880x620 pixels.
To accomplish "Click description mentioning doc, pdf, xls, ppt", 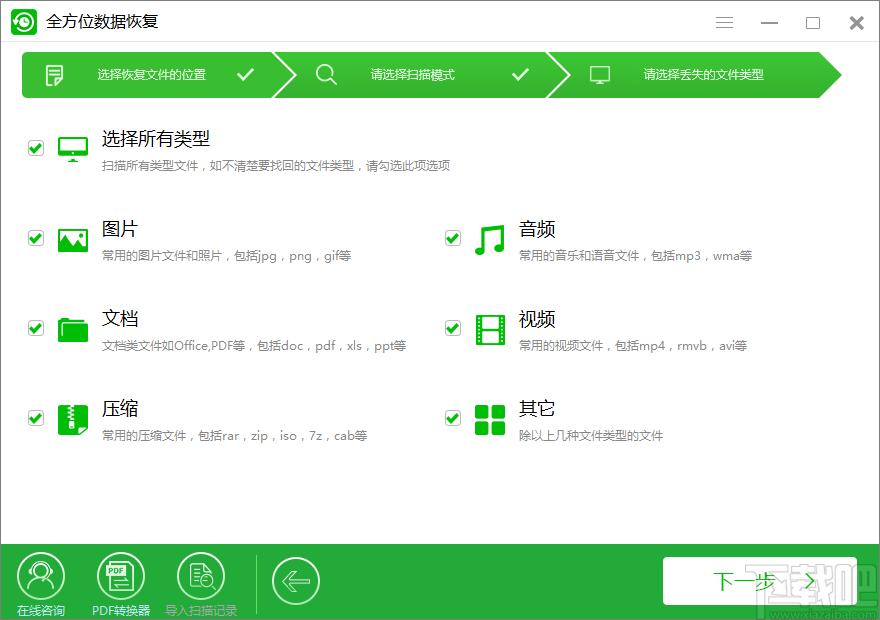I will click(254, 346).
